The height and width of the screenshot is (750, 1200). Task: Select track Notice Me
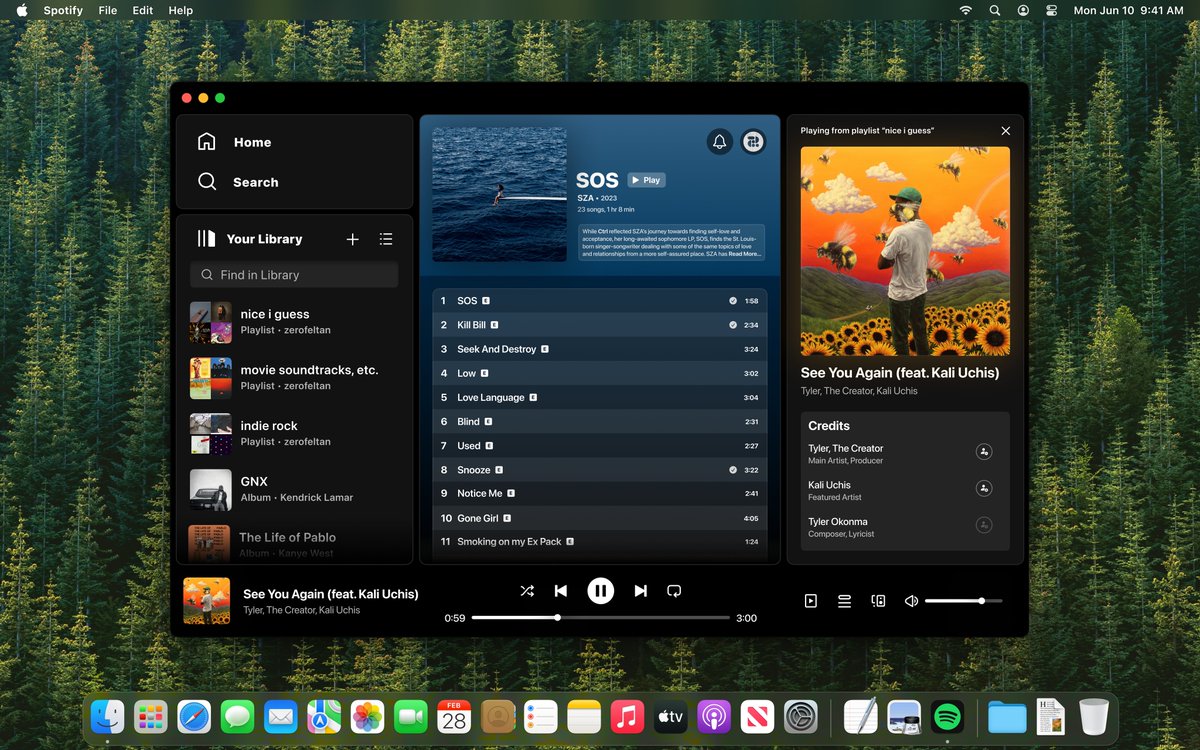click(600, 493)
